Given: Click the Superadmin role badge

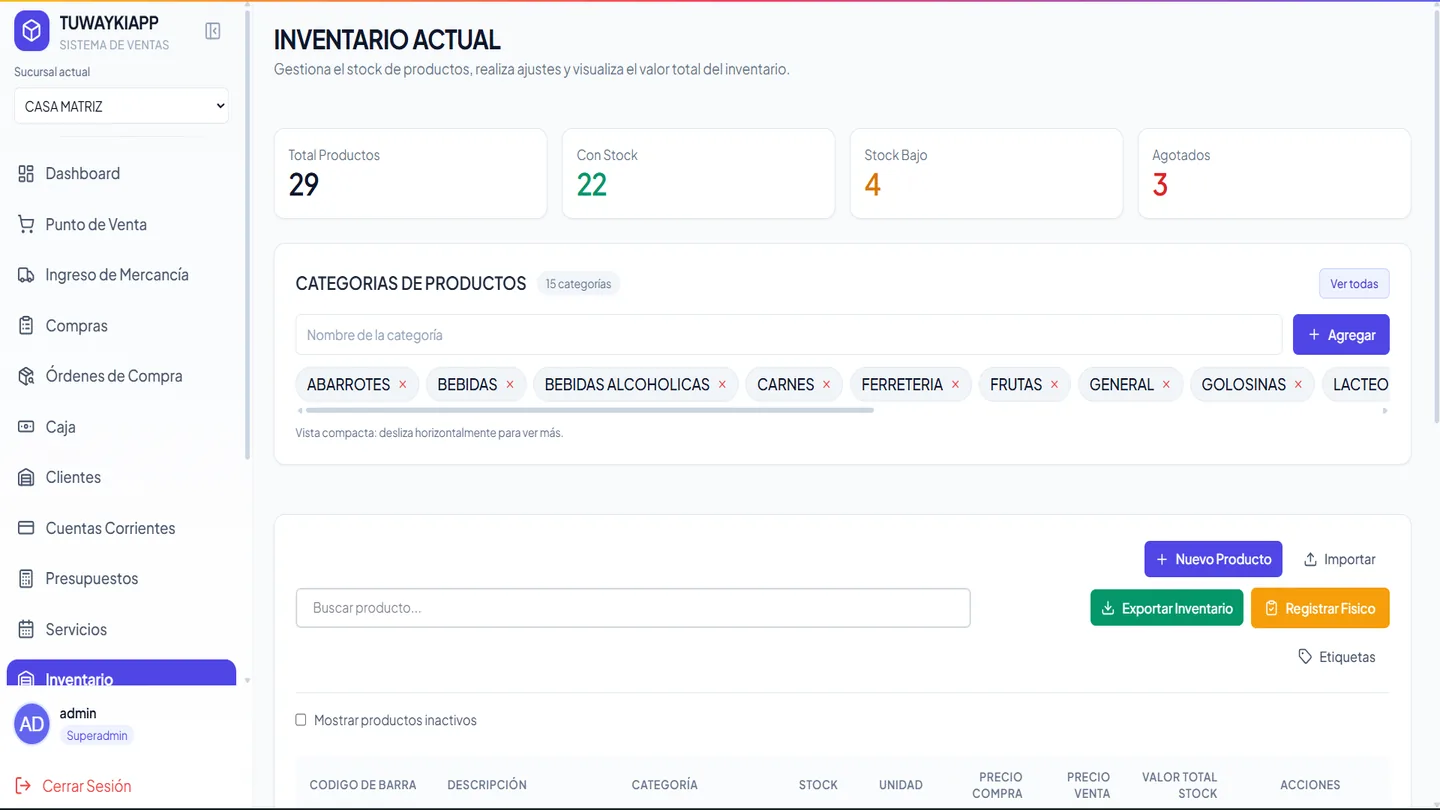Looking at the screenshot, I should click(x=97, y=736).
